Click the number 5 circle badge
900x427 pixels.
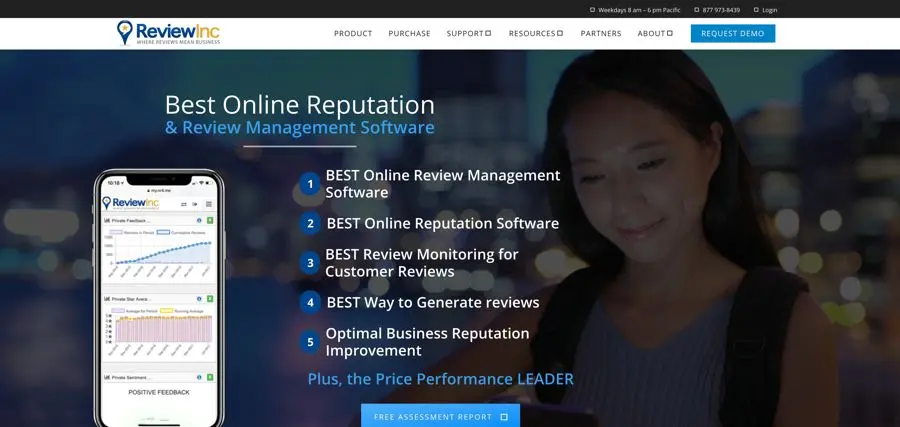(x=310, y=342)
